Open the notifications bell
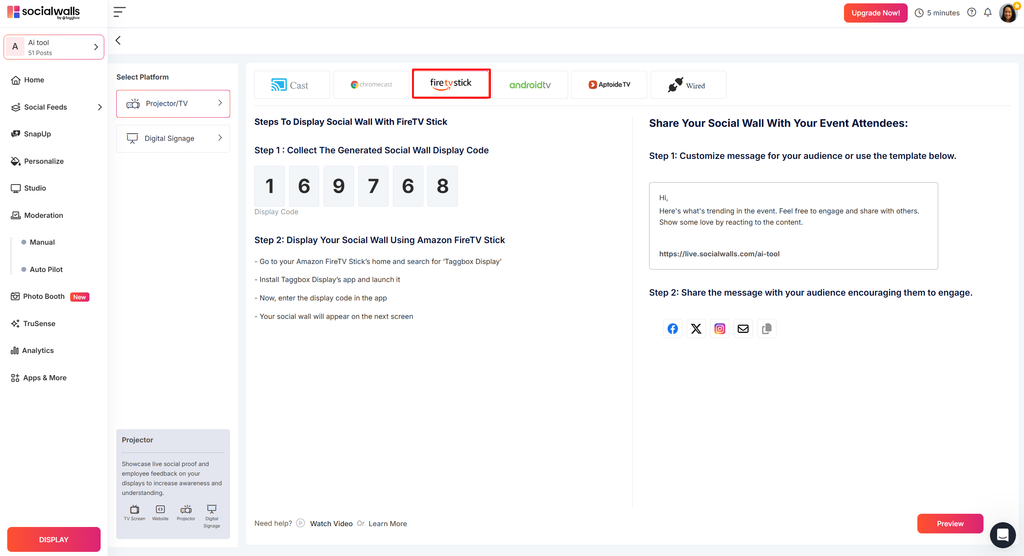Image resolution: width=1024 pixels, height=556 pixels. tap(988, 12)
